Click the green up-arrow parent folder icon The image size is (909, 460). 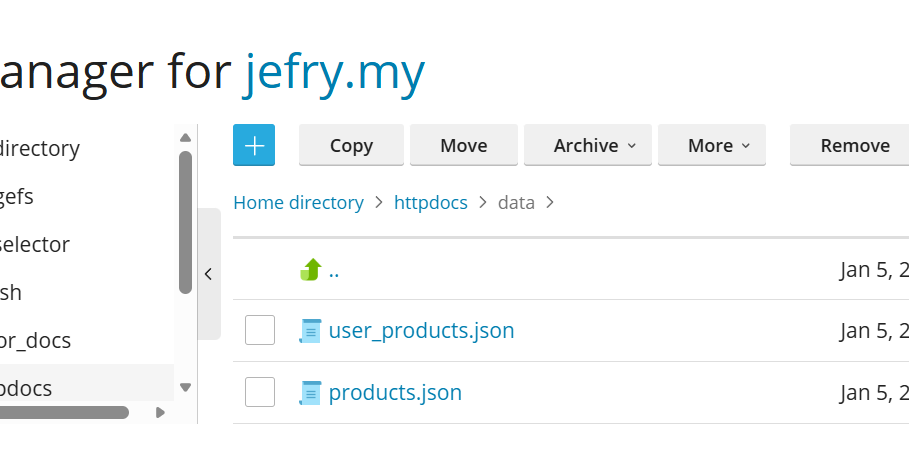[311, 270]
